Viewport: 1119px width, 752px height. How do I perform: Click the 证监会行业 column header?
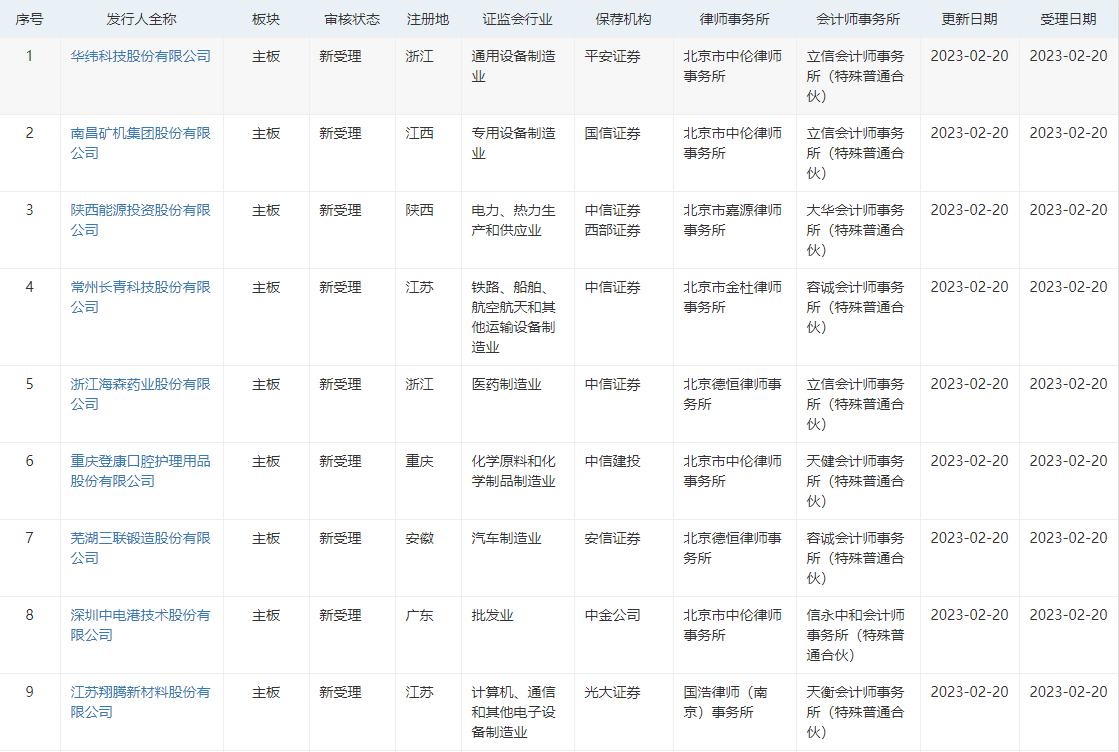[x=517, y=19]
